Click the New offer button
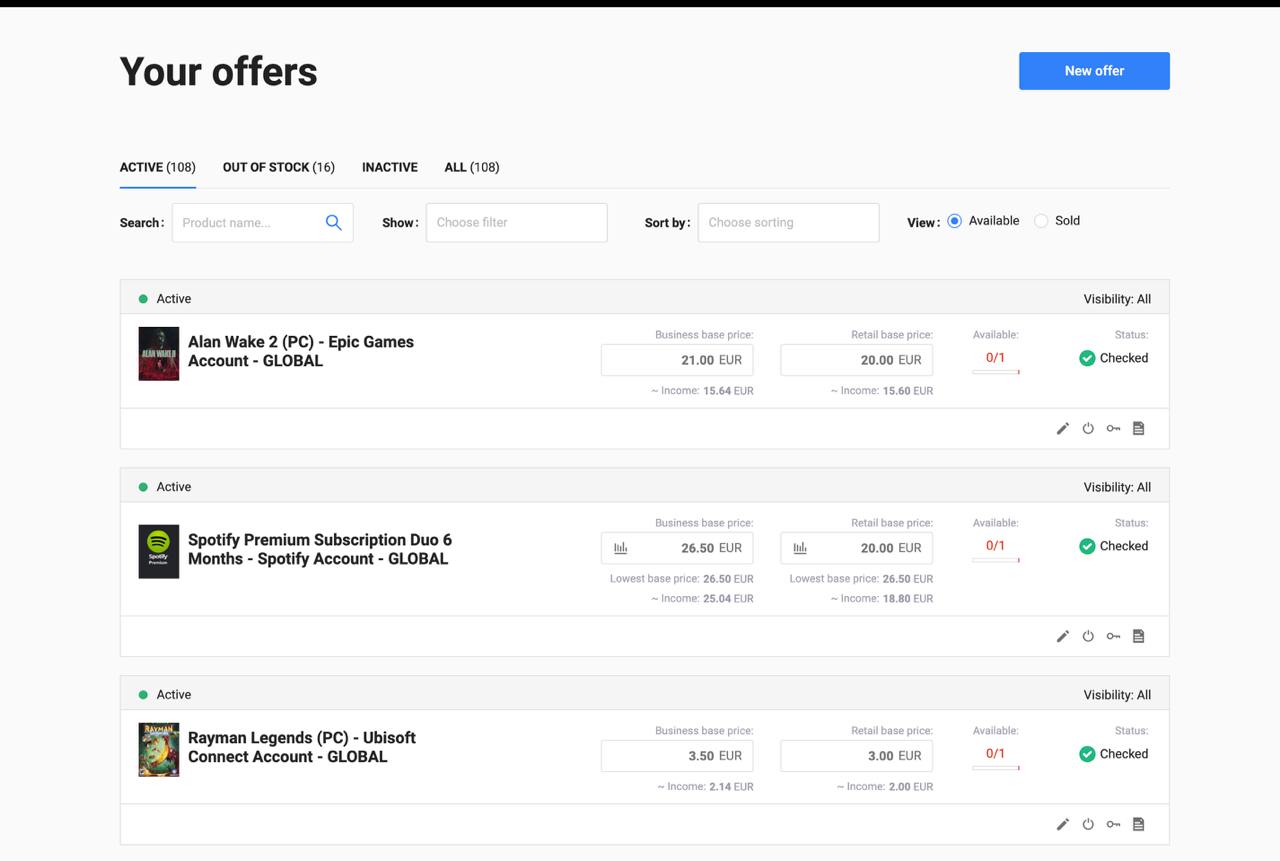The height and width of the screenshot is (861, 1280). 1094,71
